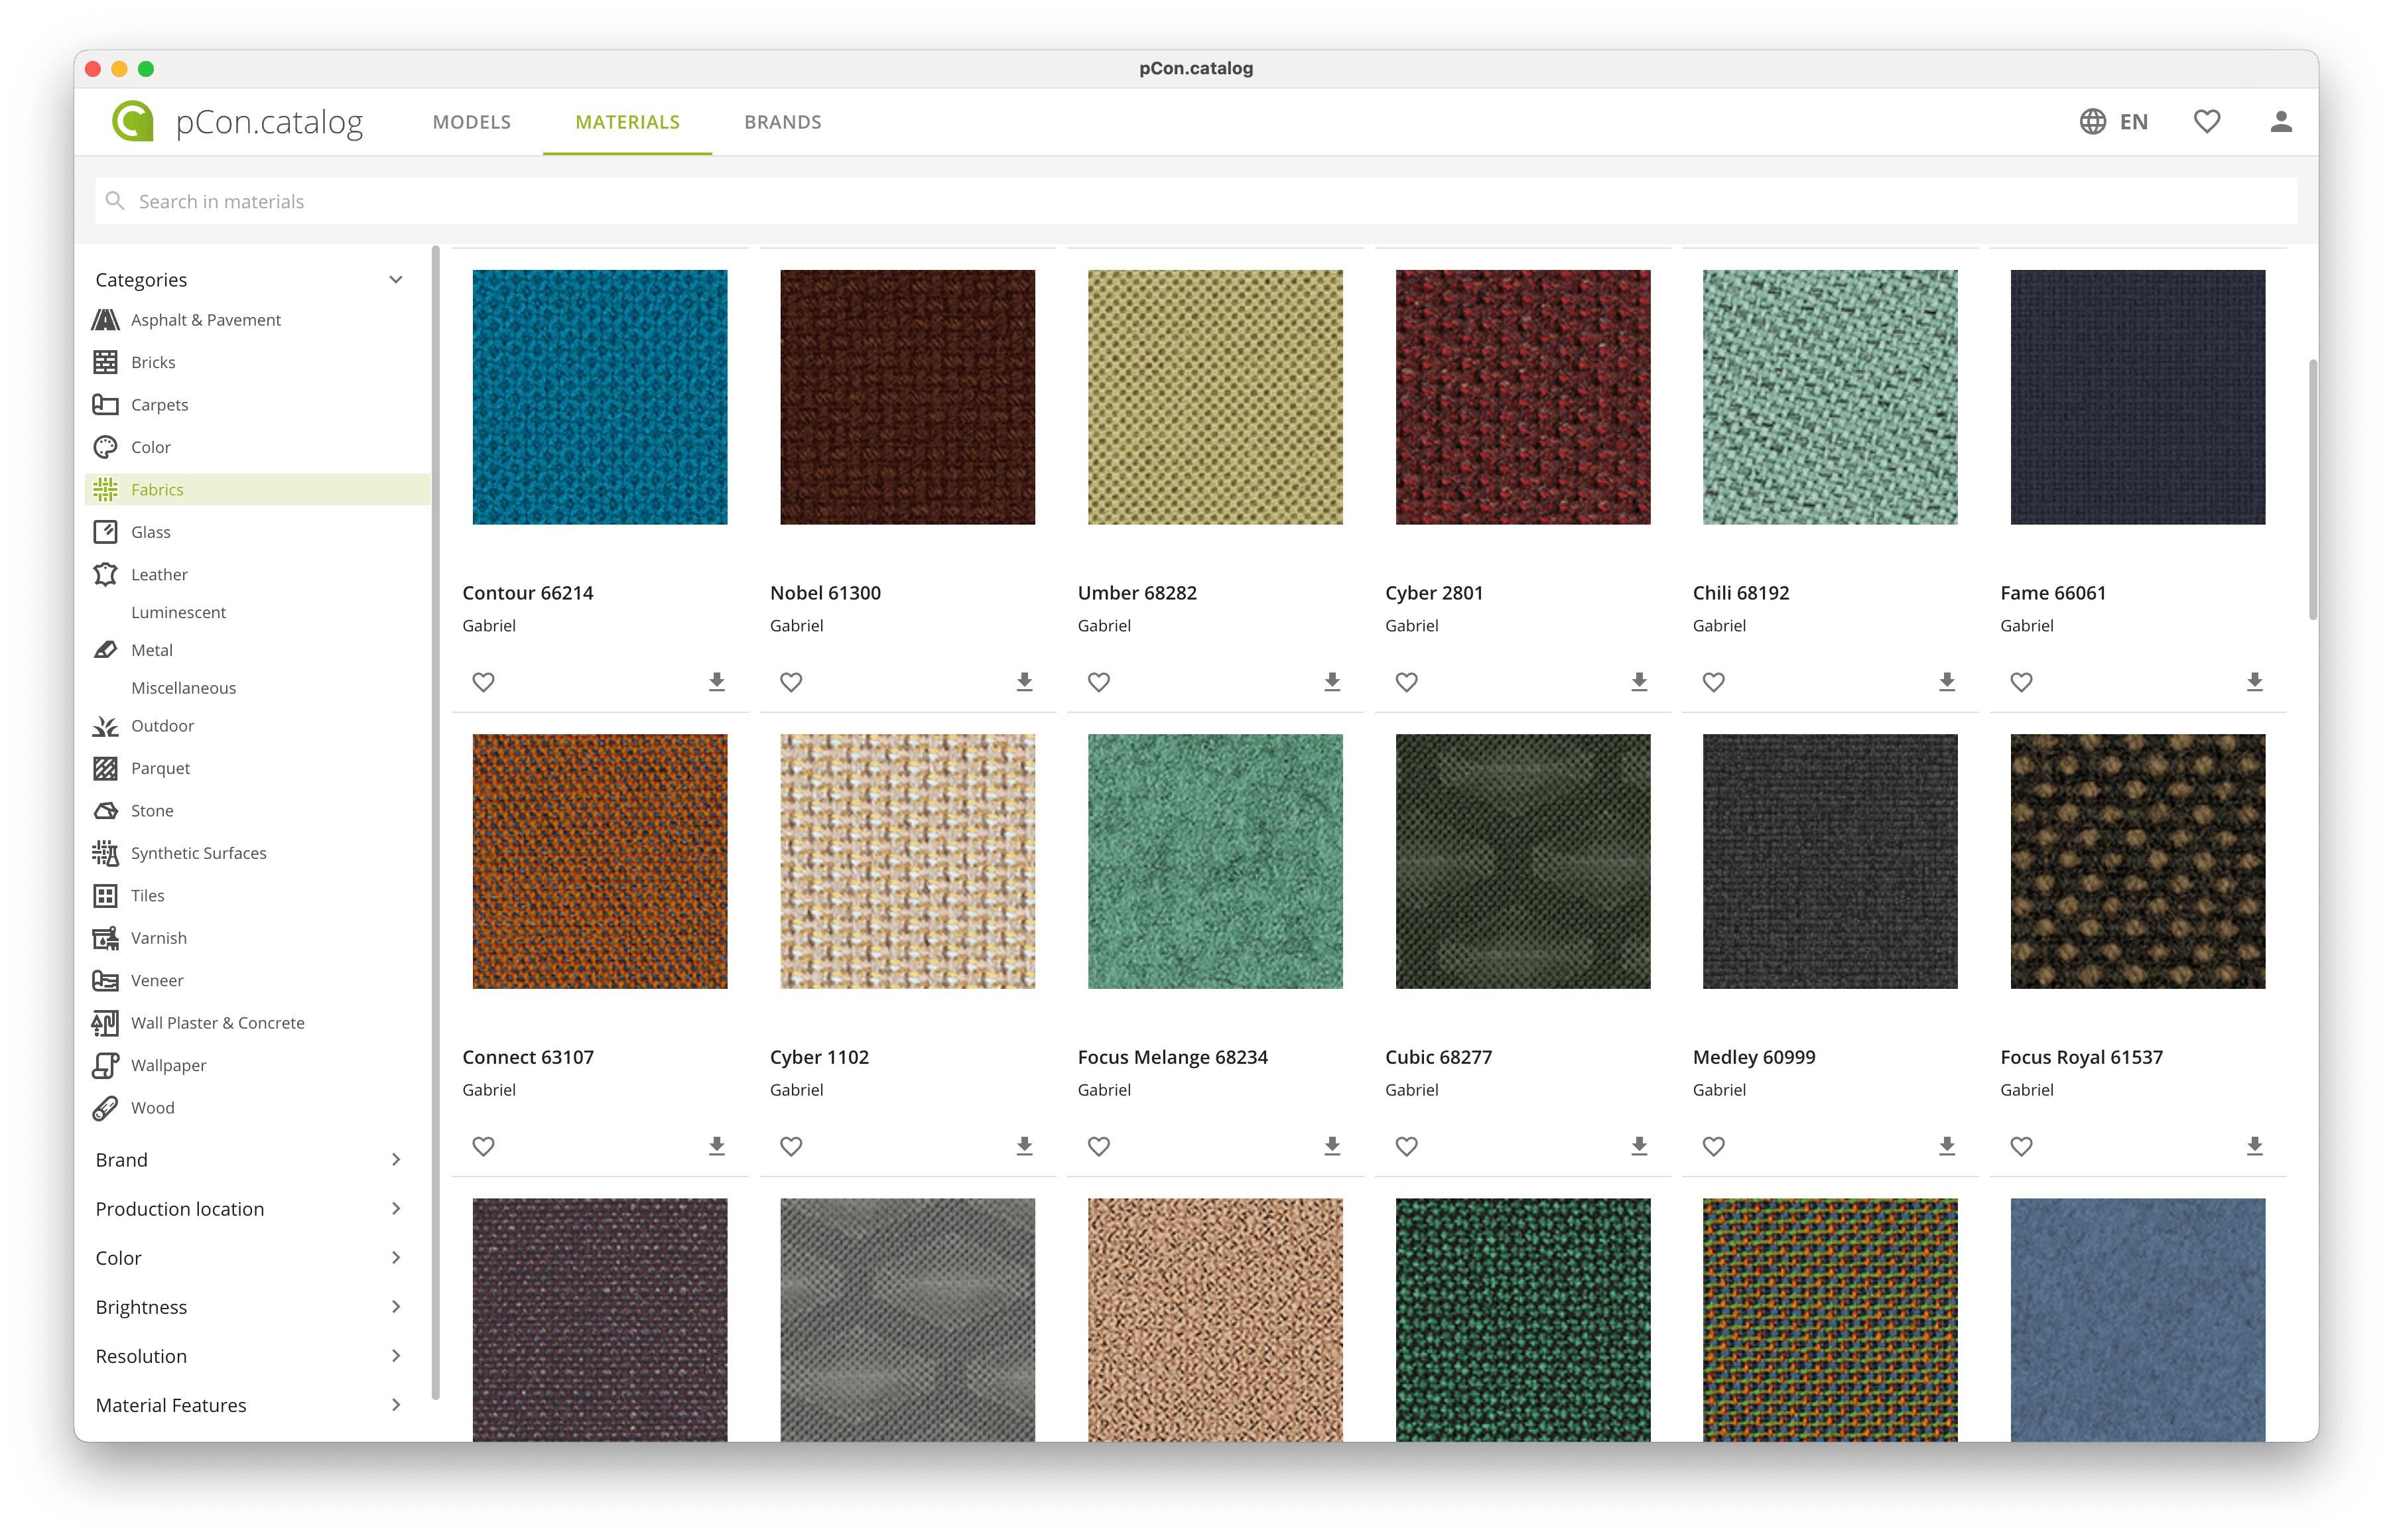Open favorites heart in top bar

click(2206, 122)
